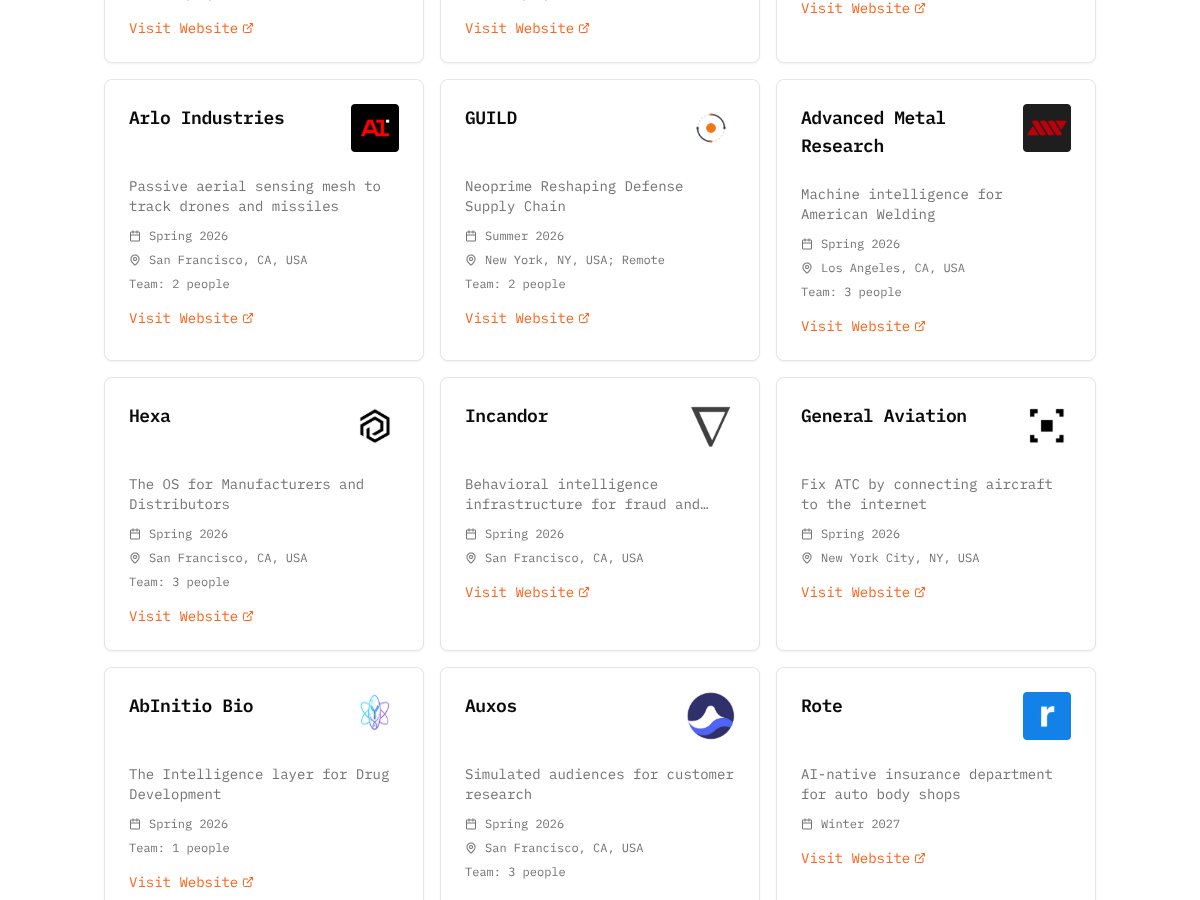Viewport: 1200px width, 900px height.
Task: Click 'Neoprime Reshaping Defense Supply Chain' text
Action: pos(574,196)
